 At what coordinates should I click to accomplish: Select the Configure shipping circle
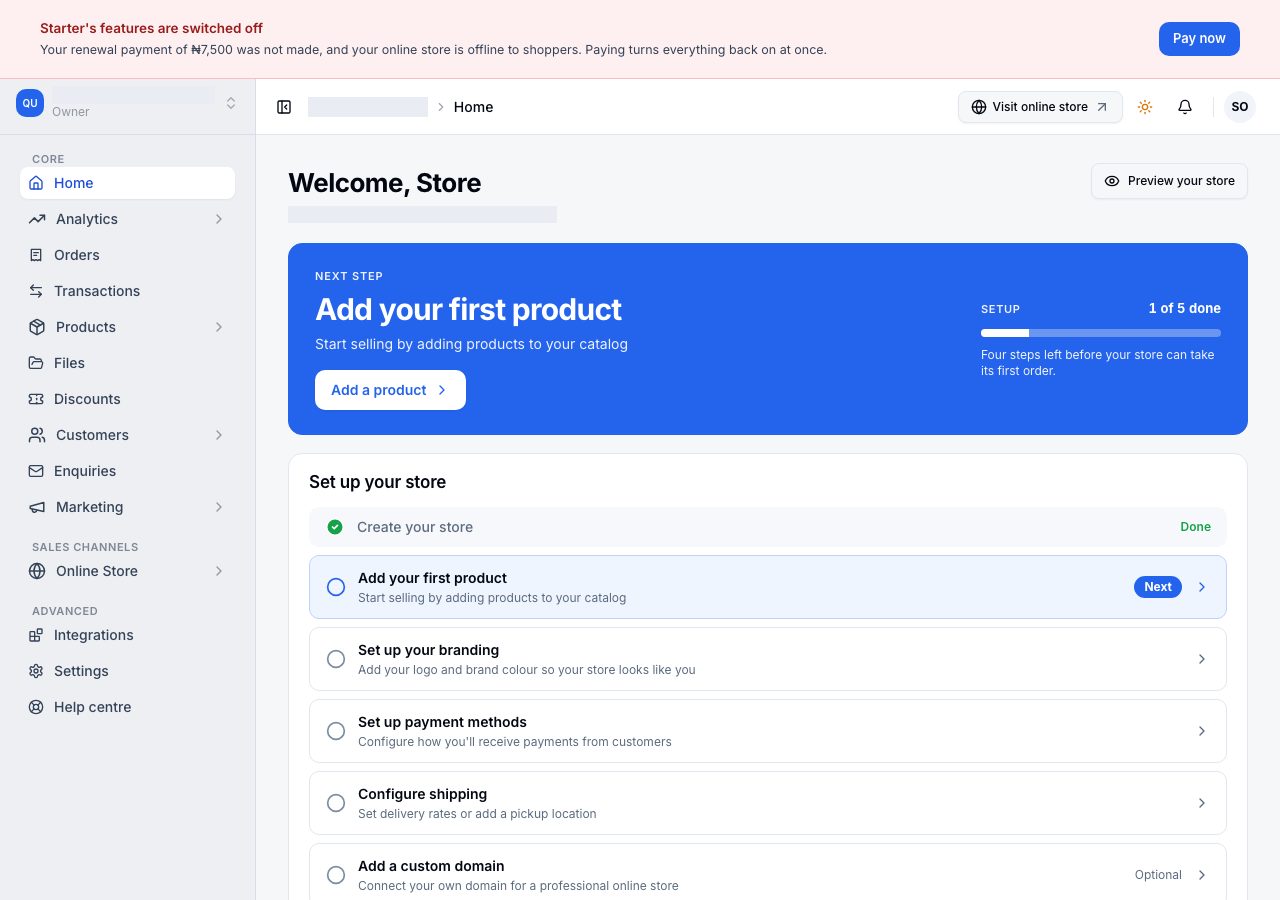(x=336, y=803)
